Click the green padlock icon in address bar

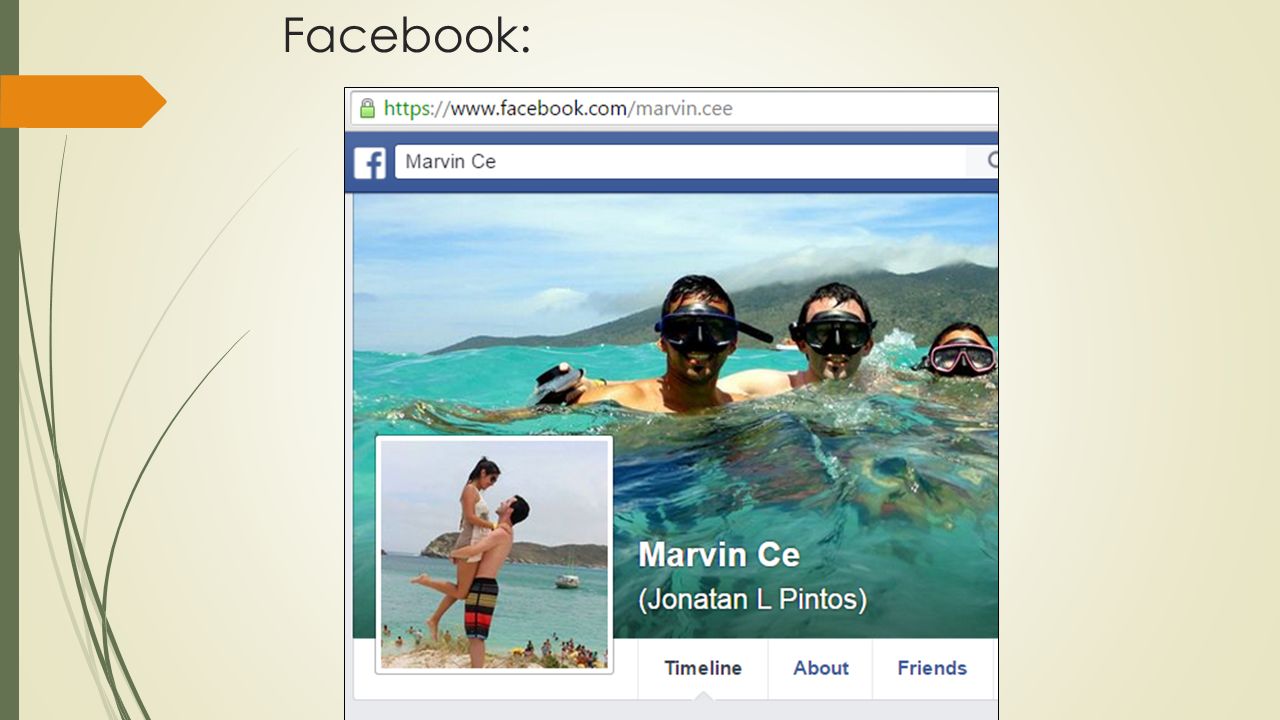click(367, 108)
